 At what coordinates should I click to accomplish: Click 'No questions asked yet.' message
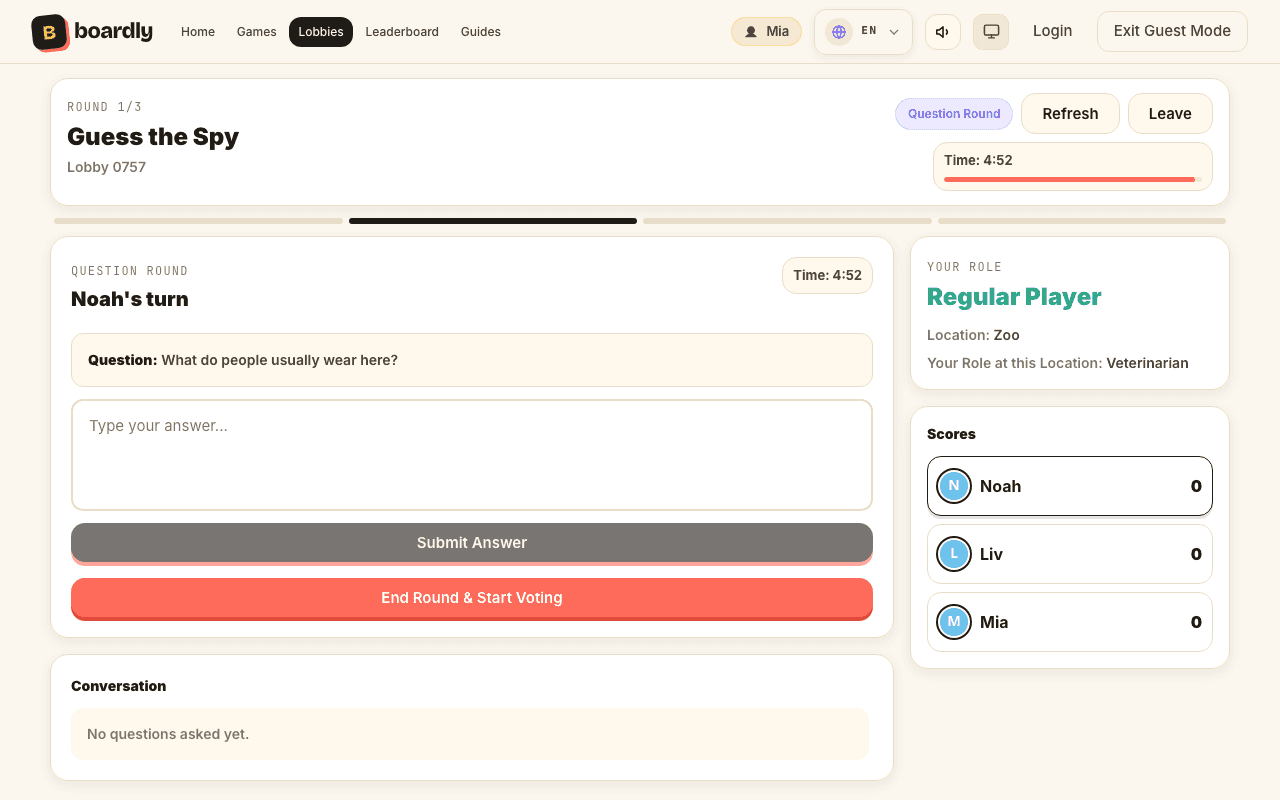click(168, 734)
